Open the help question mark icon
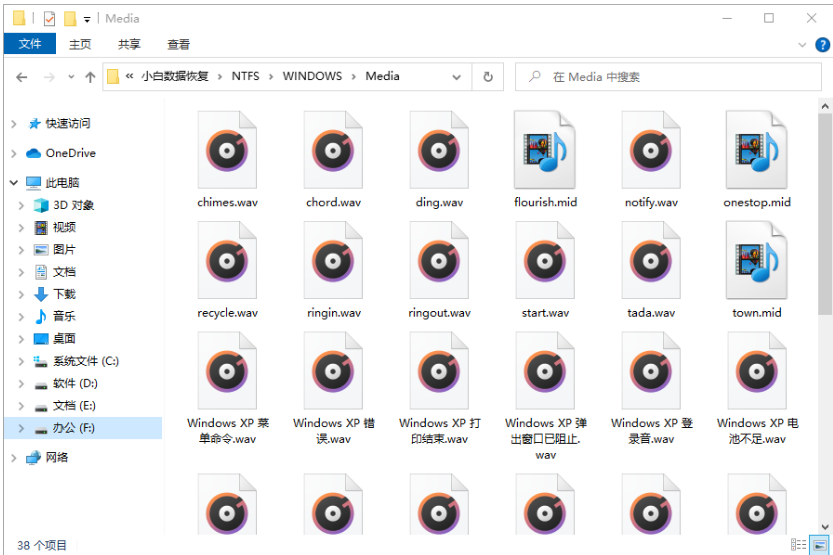Image resolution: width=833 pixels, height=555 pixels. 821,45
